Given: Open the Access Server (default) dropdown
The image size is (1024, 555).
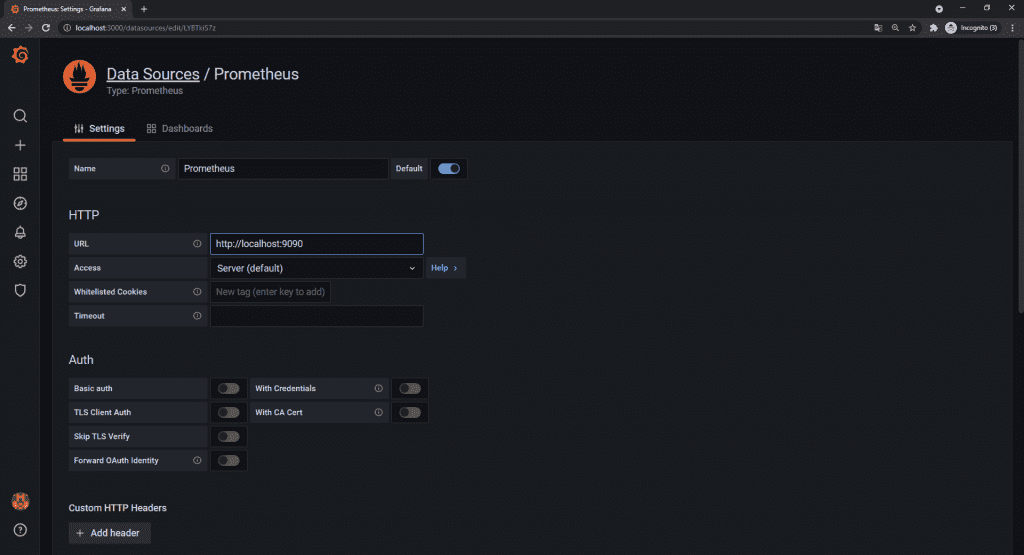Looking at the screenshot, I should 317,268.
